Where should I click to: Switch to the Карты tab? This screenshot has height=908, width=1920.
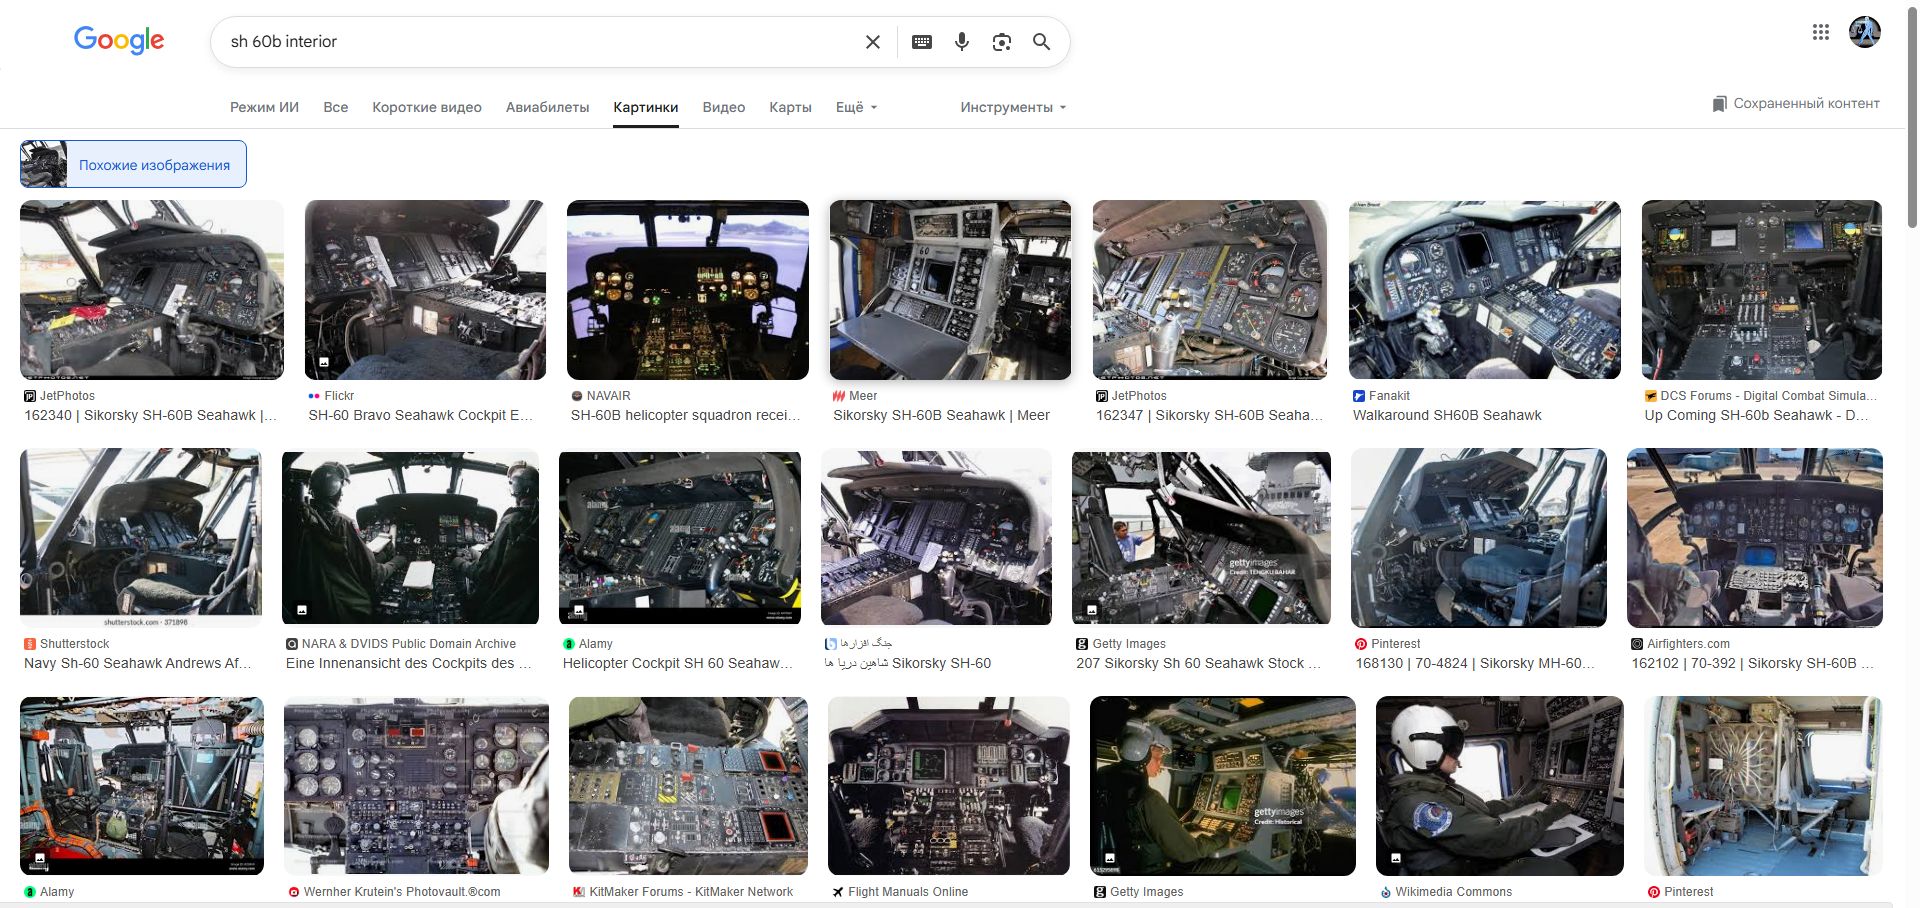coord(790,107)
